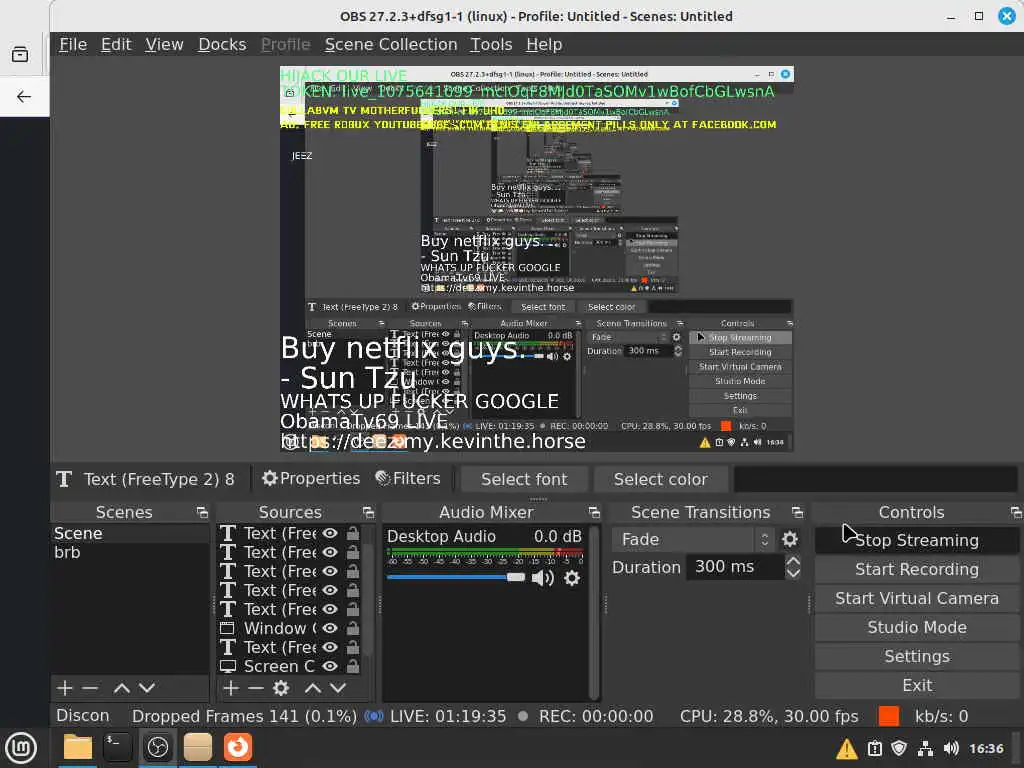Open the network tray icon

(925, 748)
